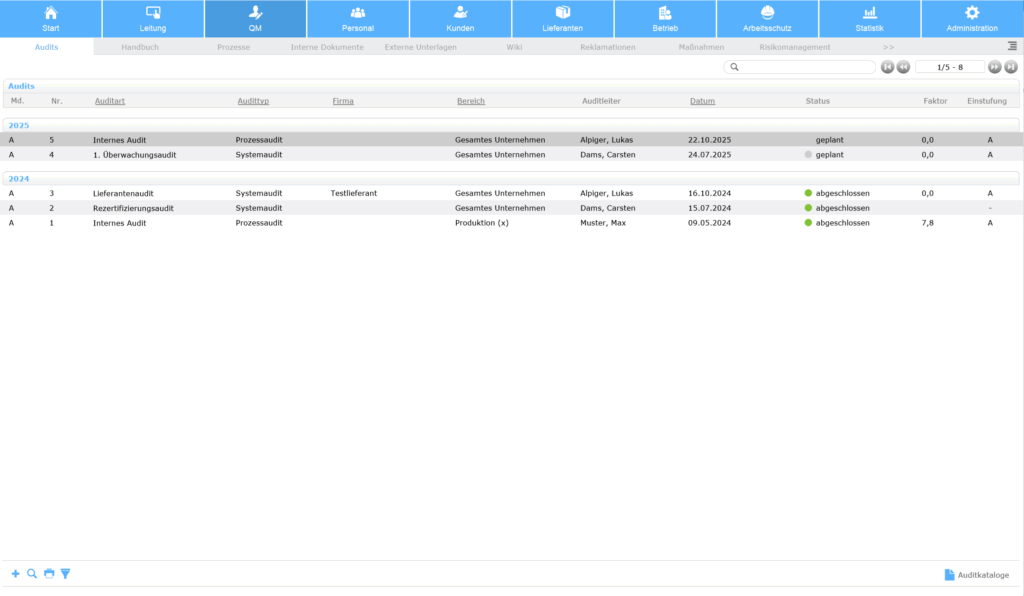Sort by Auditart column header
The image size is (1024, 596).
point(110,101)
